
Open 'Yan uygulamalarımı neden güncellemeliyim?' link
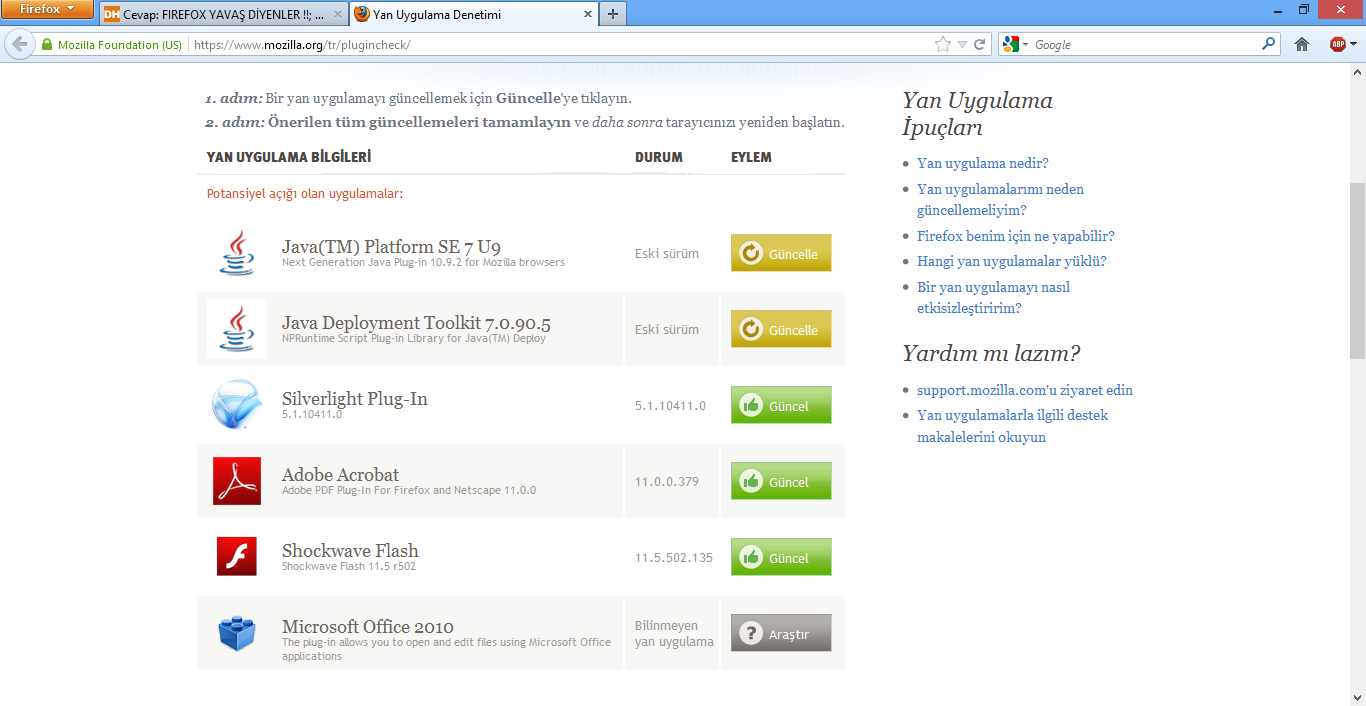tap(1000, 200)
